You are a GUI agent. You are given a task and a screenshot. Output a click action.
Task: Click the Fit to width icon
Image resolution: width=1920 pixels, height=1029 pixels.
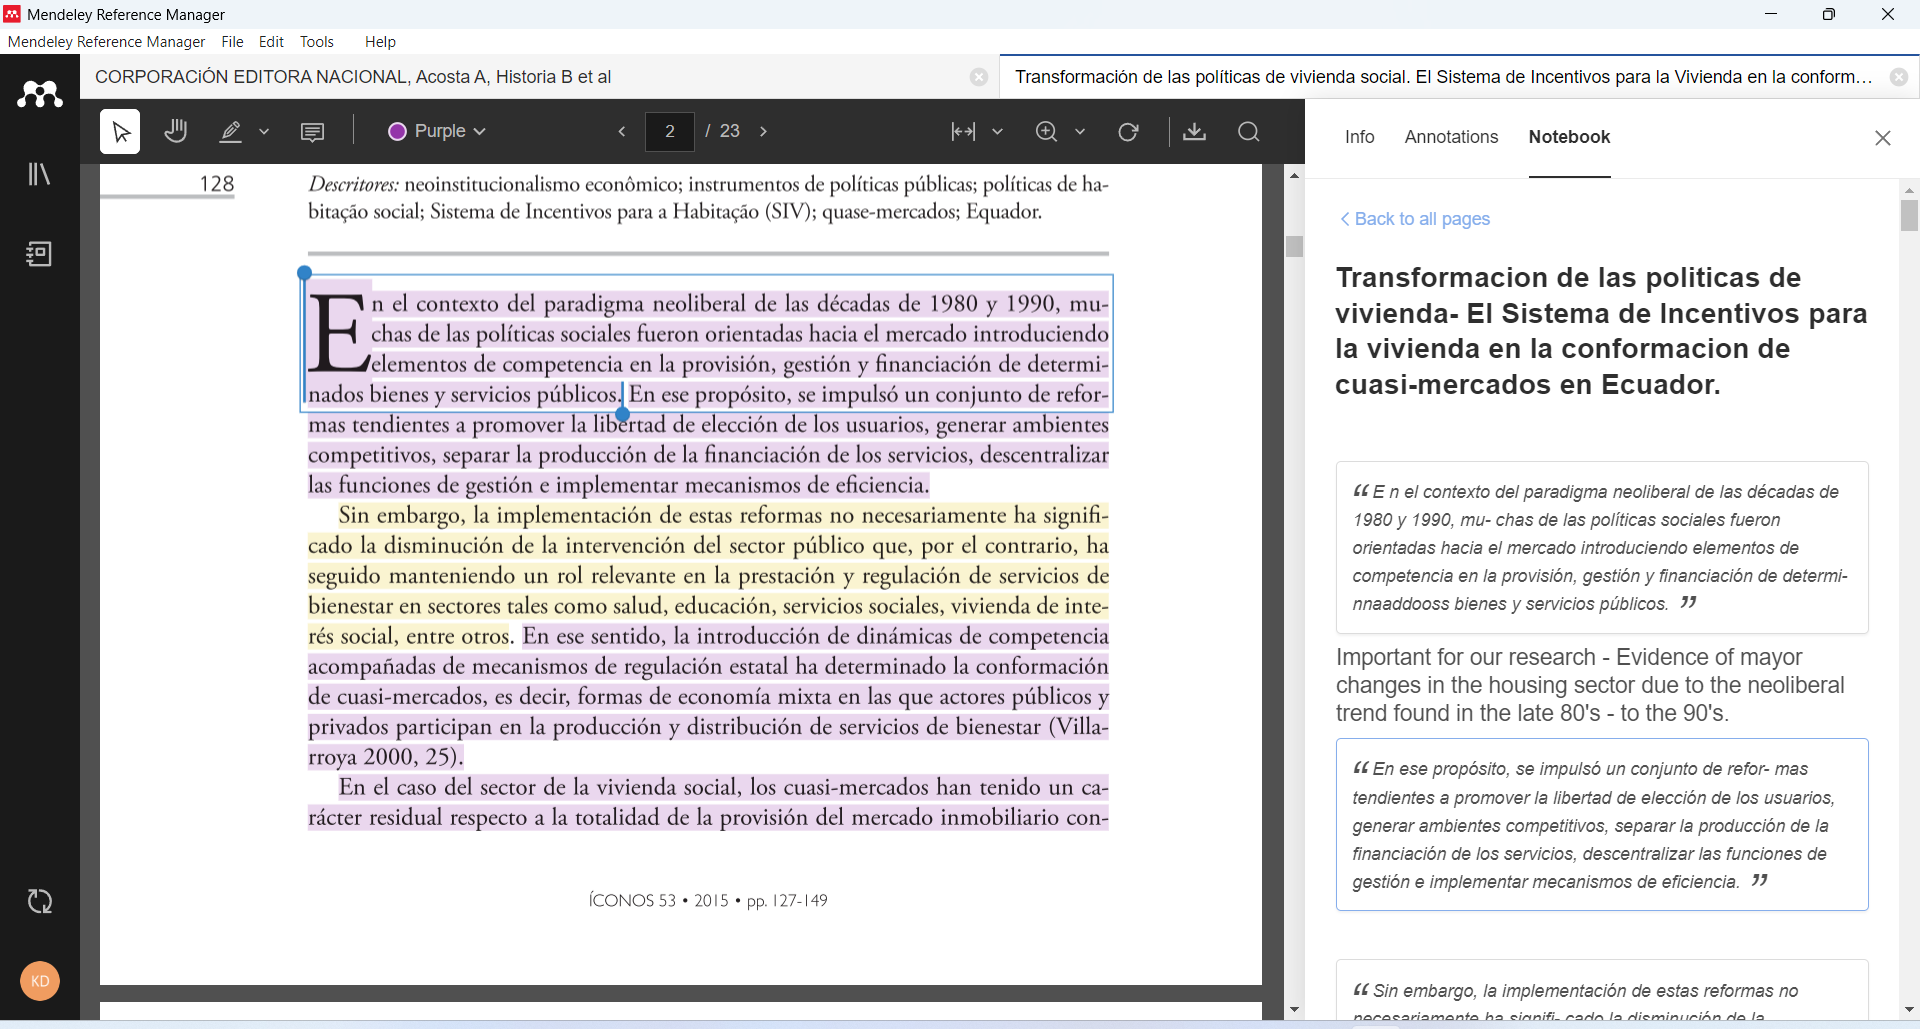pos(963,131)
